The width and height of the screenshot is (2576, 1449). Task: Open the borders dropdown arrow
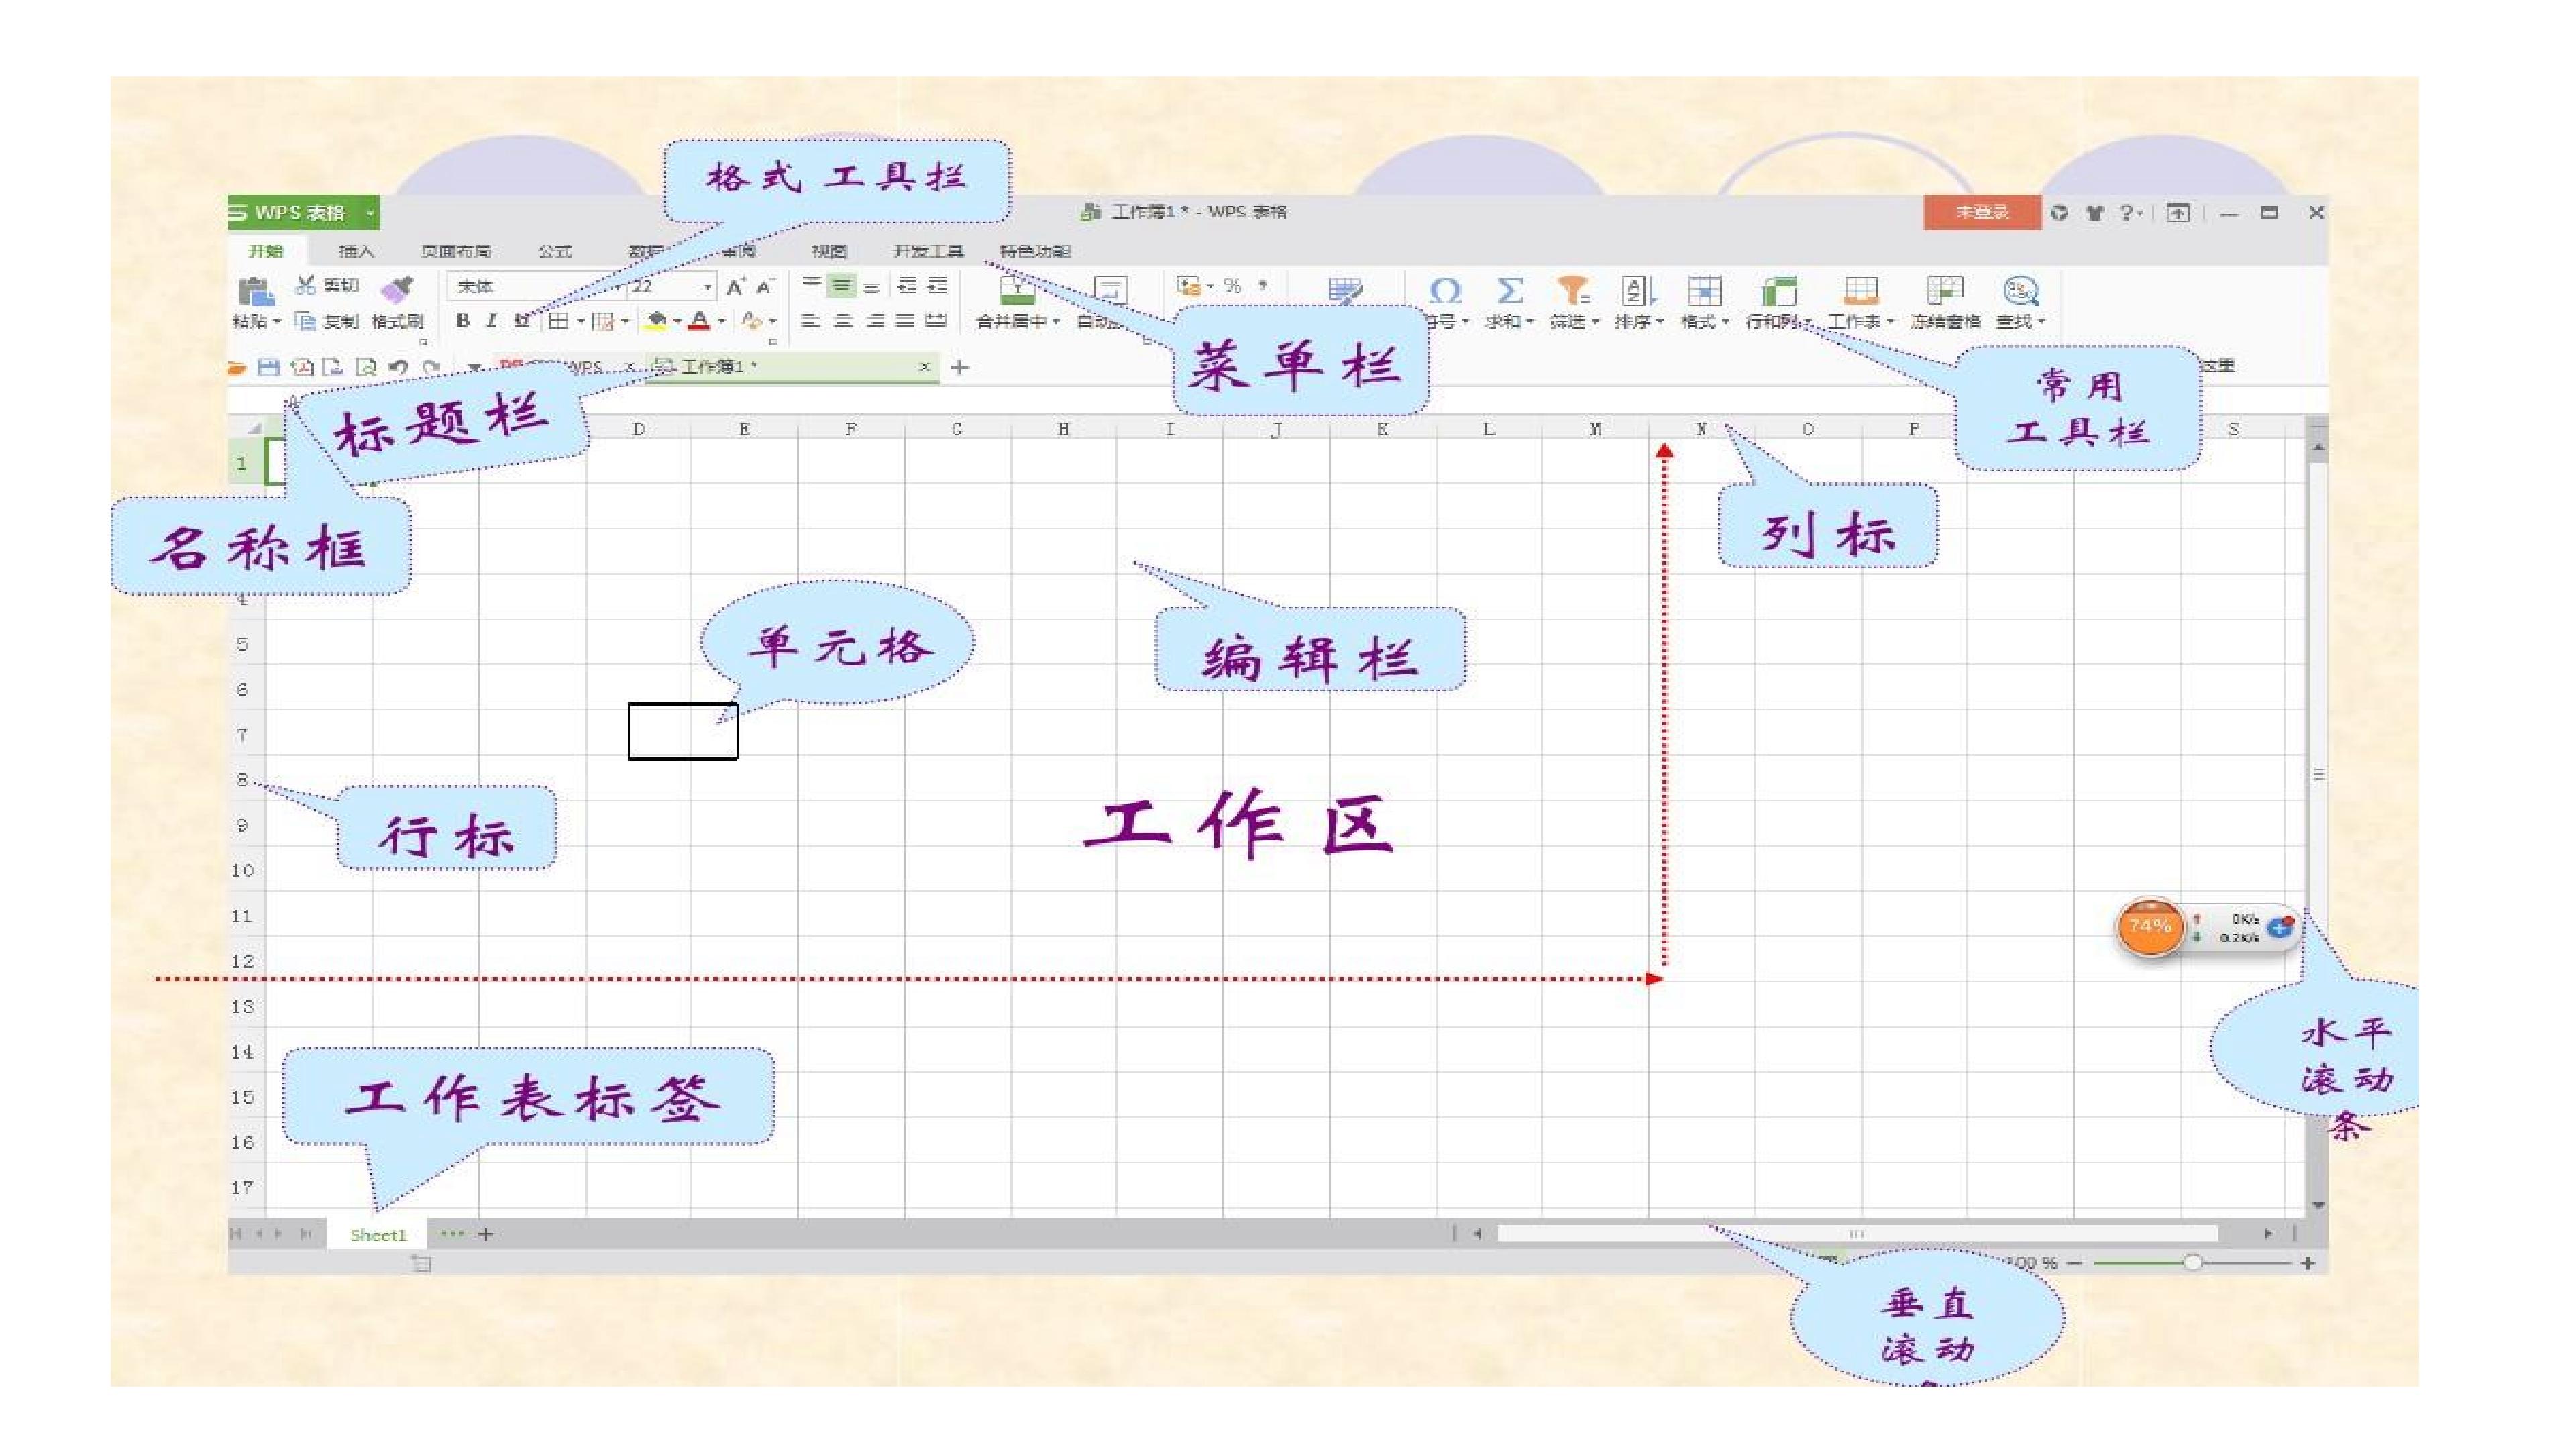click(x=580, y=322)
